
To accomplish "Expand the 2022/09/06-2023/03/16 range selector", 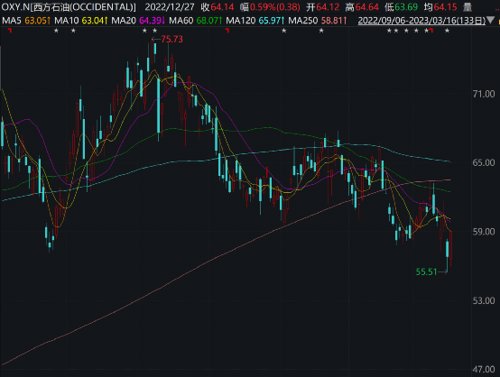I will (x=422, y=21).
